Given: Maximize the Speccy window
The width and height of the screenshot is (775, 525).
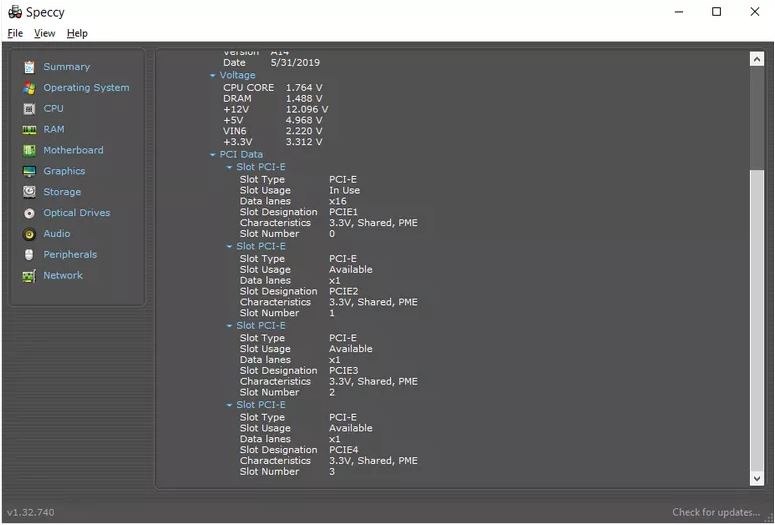Looking at the screenshot, I should point(716,12).
